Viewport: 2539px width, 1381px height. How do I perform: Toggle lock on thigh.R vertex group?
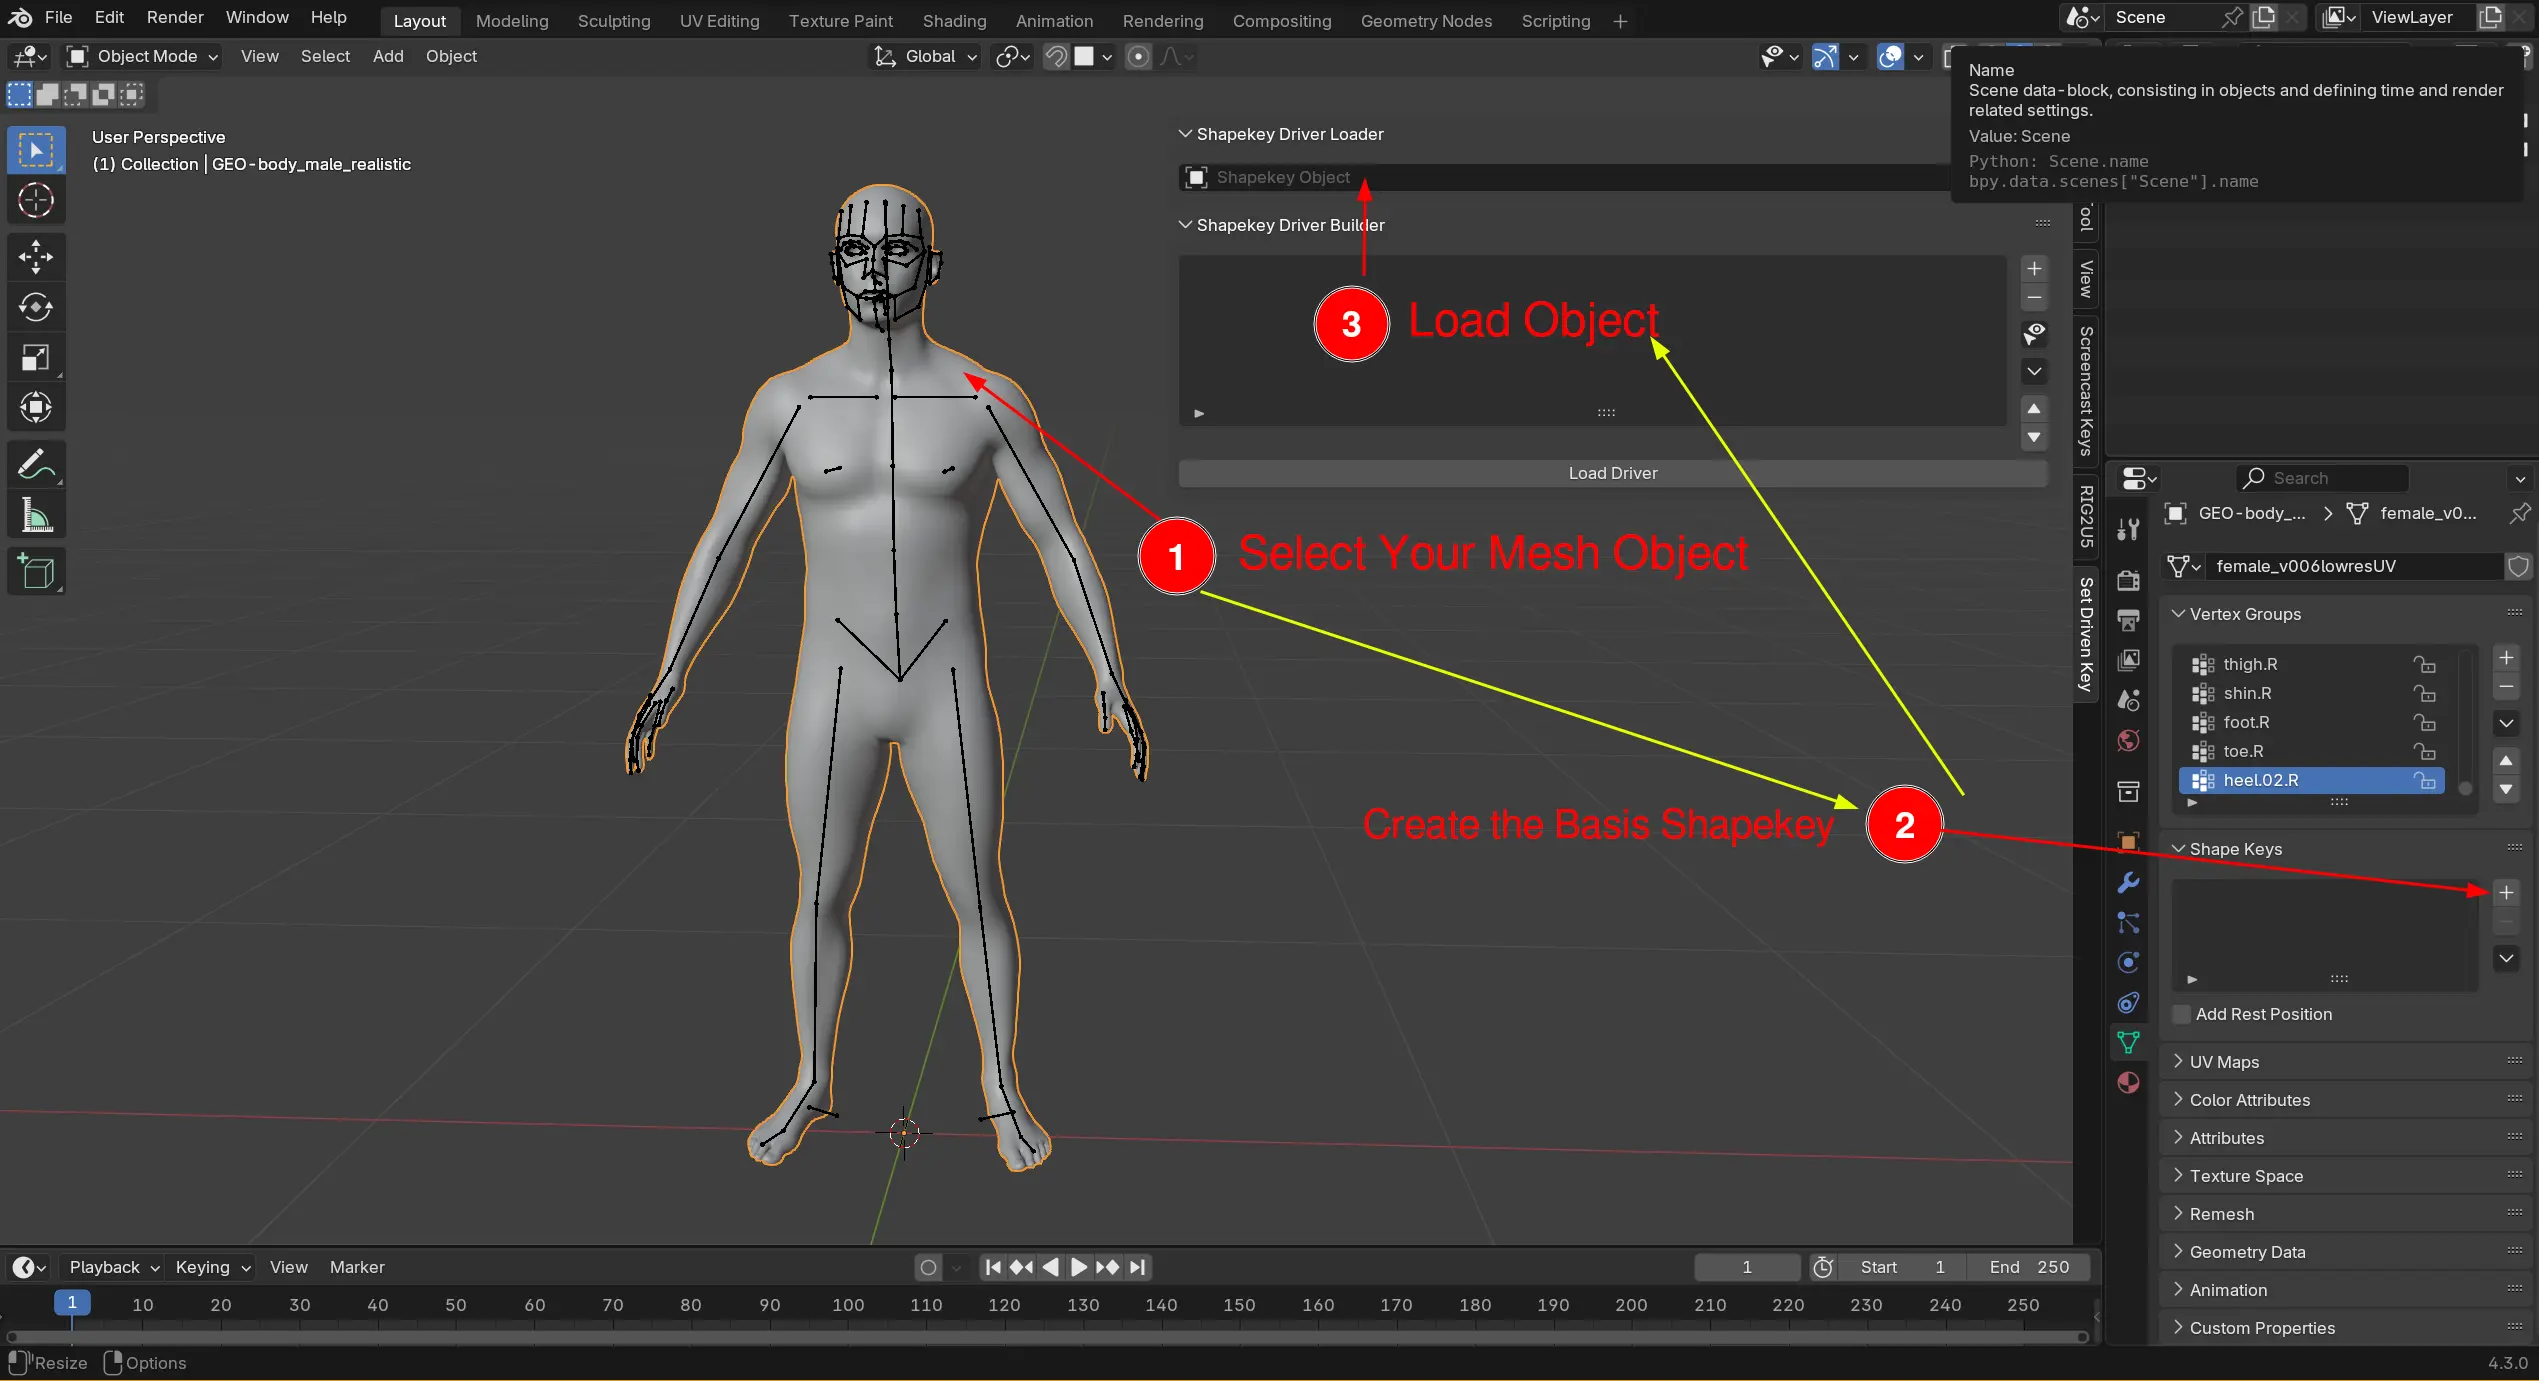tap(2424, 664)
